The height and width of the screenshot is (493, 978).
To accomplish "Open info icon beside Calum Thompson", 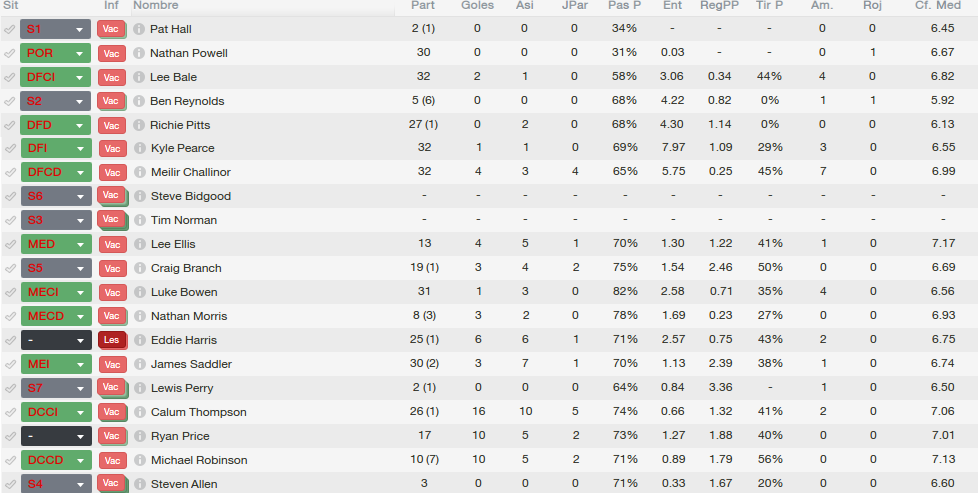I will [139, 412].
